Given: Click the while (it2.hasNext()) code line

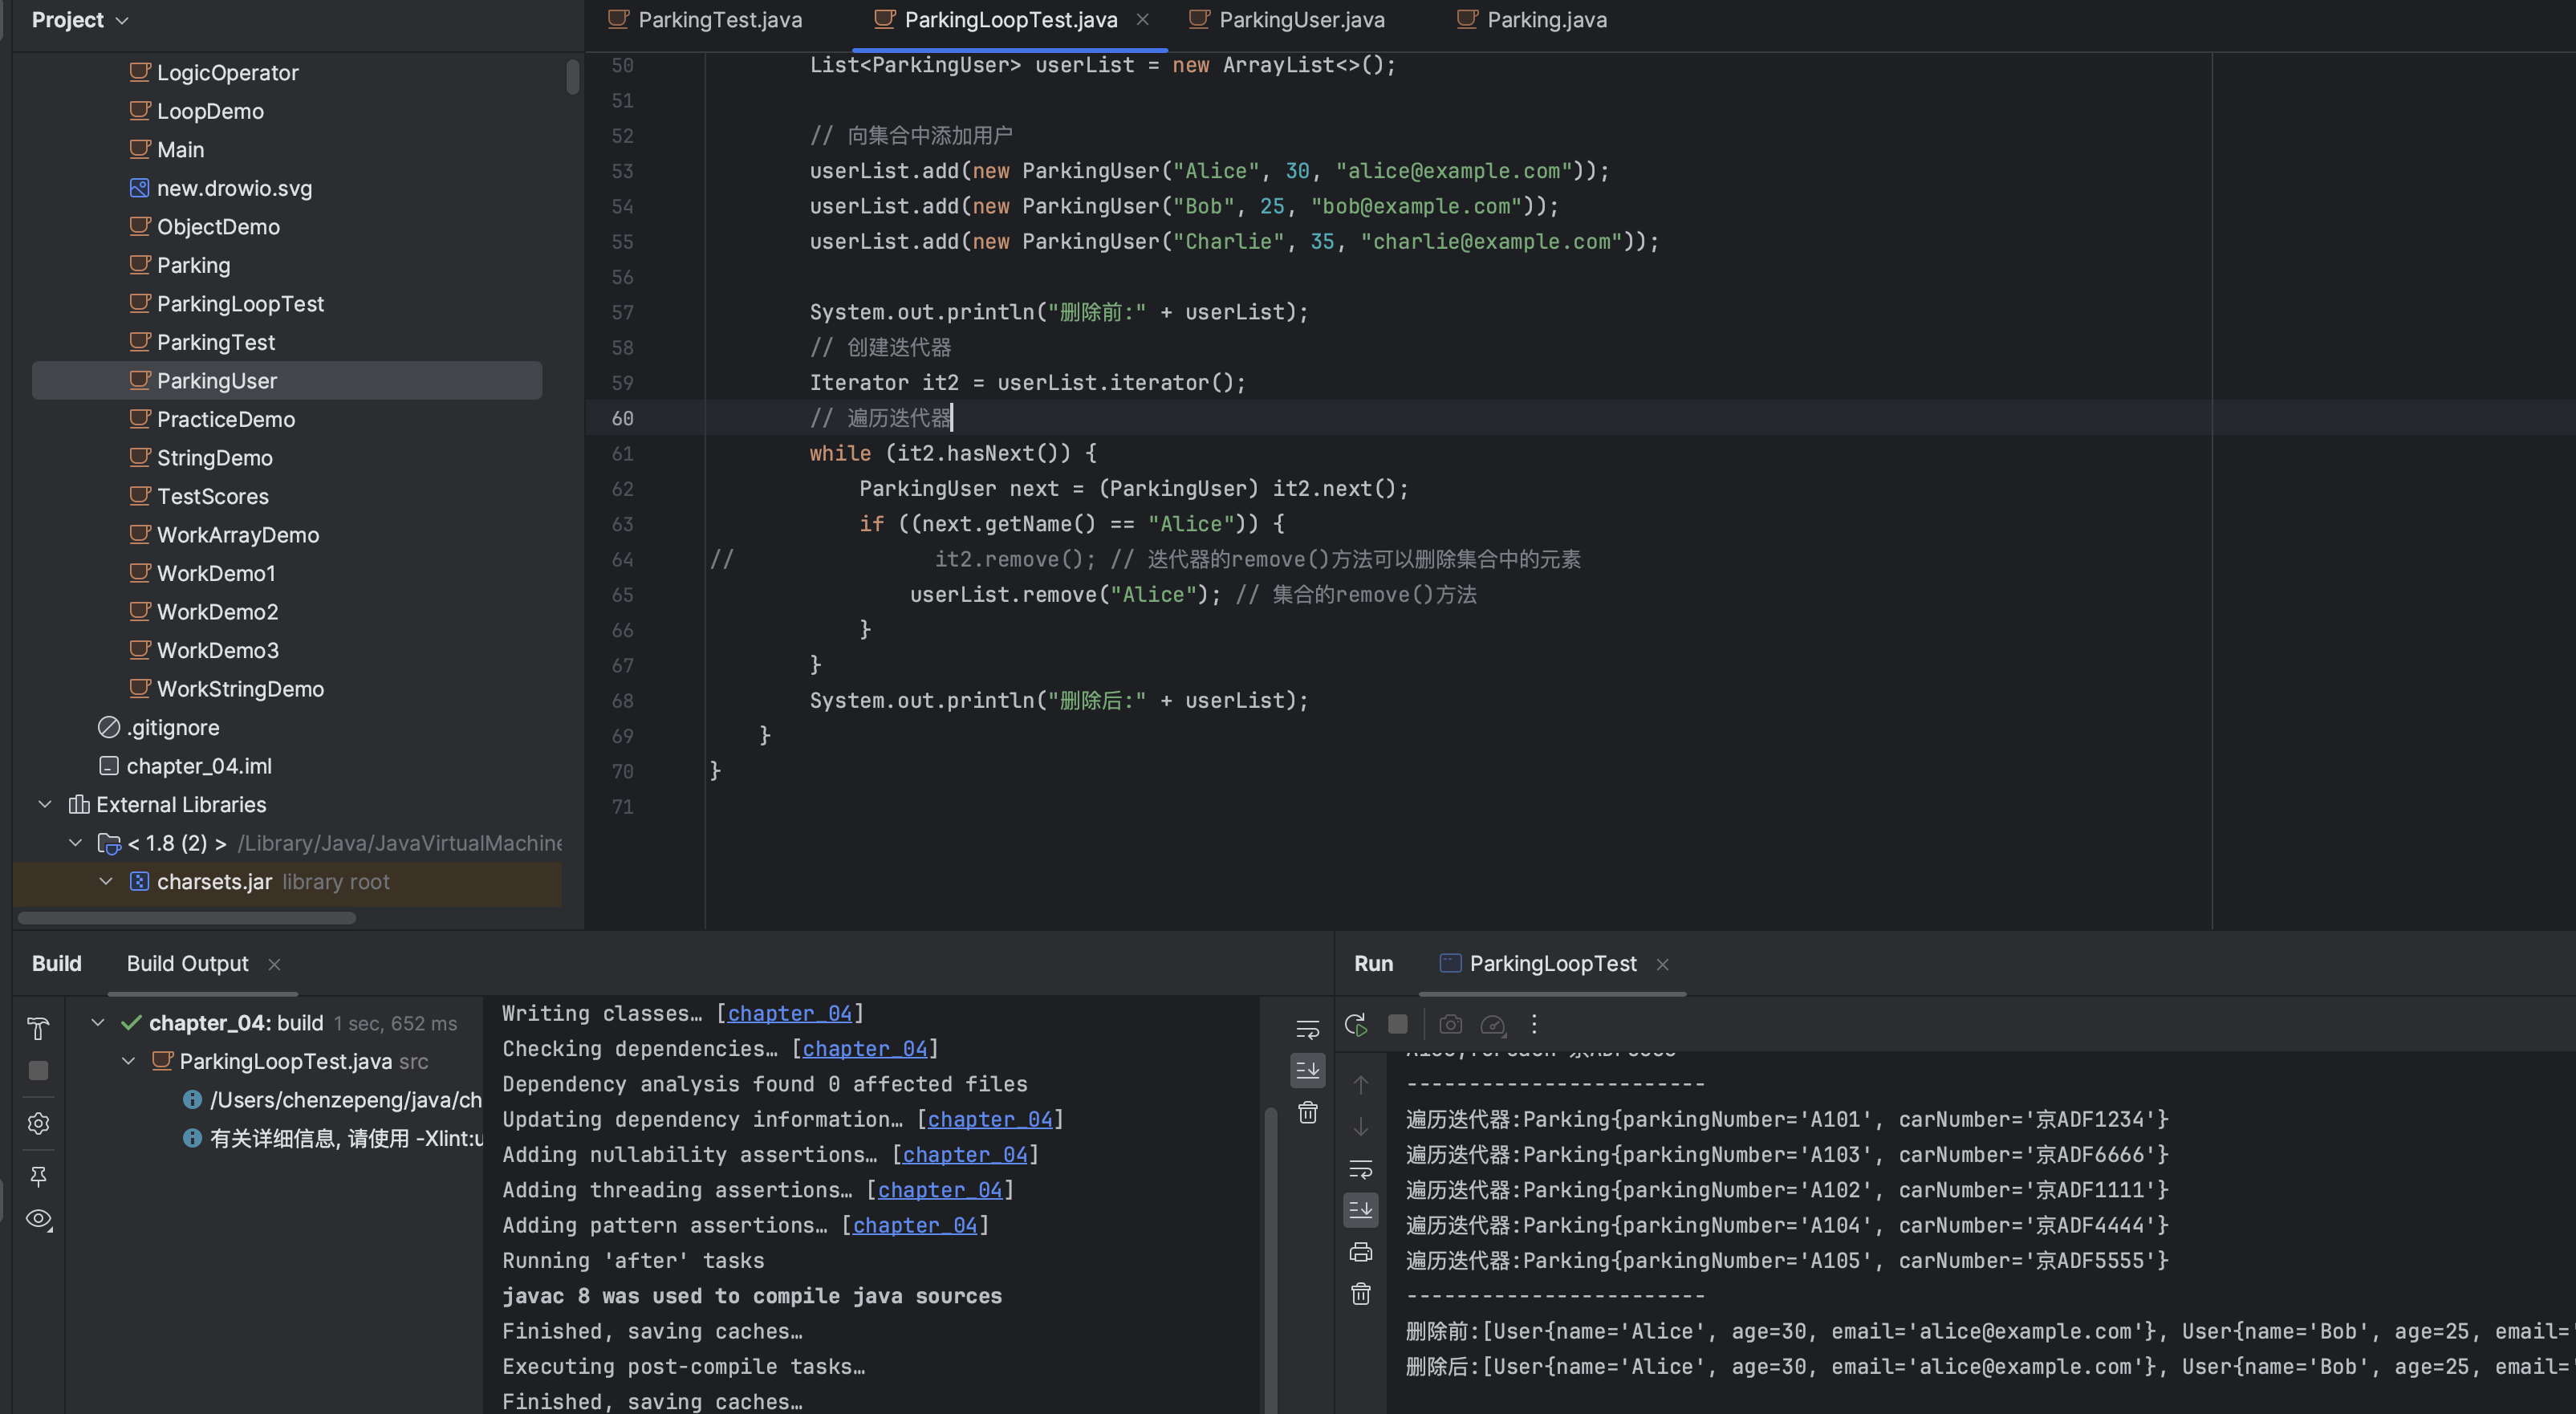Looking at the screenshot, I should click(x=953, y=453).
